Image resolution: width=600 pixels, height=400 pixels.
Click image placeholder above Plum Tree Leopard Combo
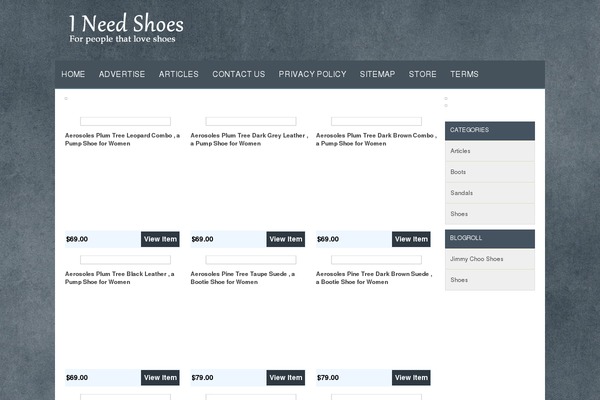tap(126, 121)
